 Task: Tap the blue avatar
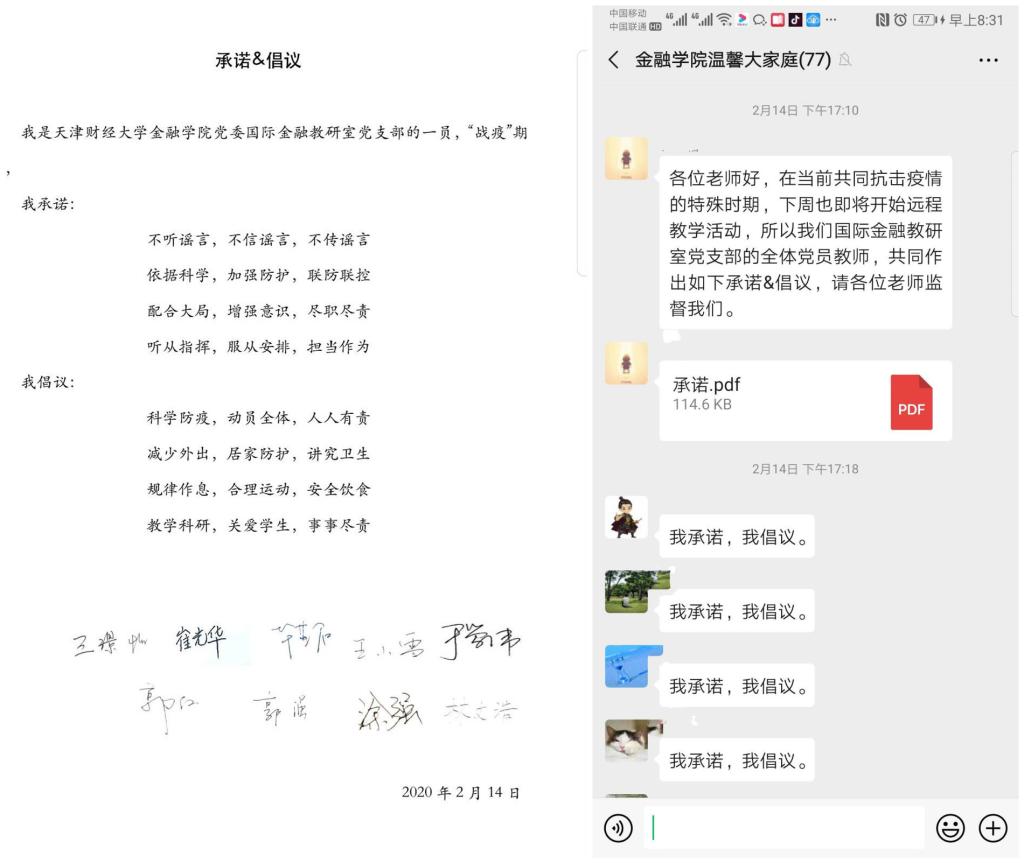click(626, 666)
